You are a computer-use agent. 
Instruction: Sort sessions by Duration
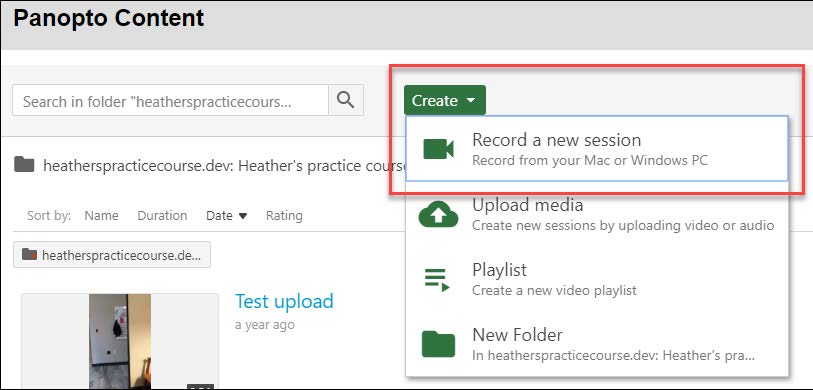pos(162,216)
